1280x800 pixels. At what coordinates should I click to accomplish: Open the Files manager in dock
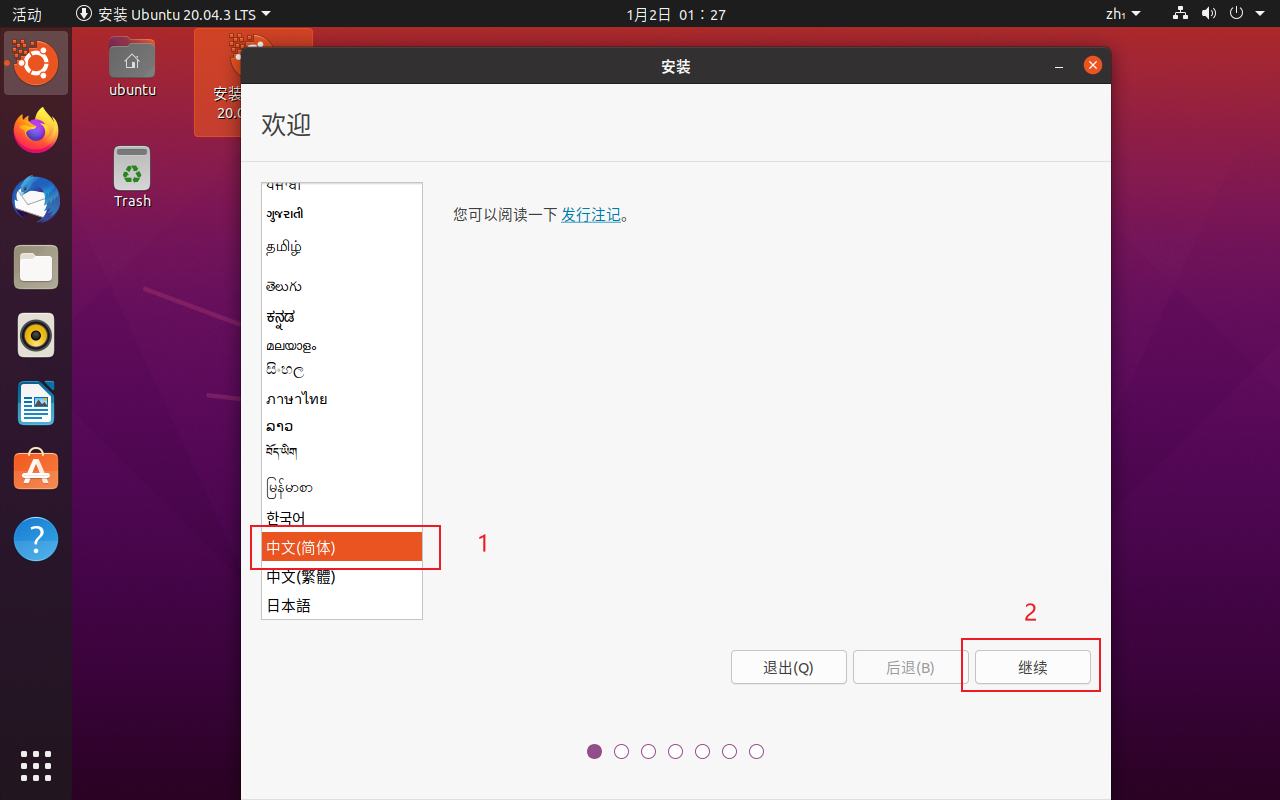point(36,267)
